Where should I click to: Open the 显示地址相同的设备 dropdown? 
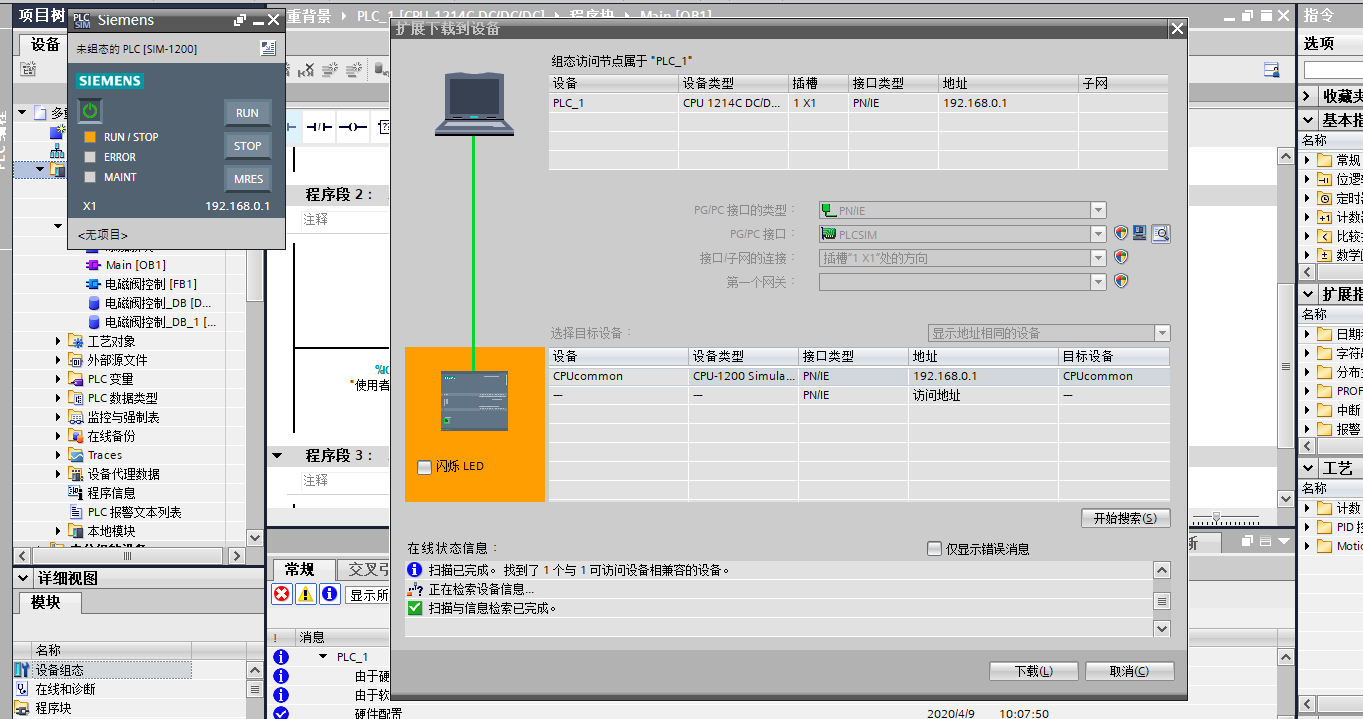click(x=1161, y=333)
